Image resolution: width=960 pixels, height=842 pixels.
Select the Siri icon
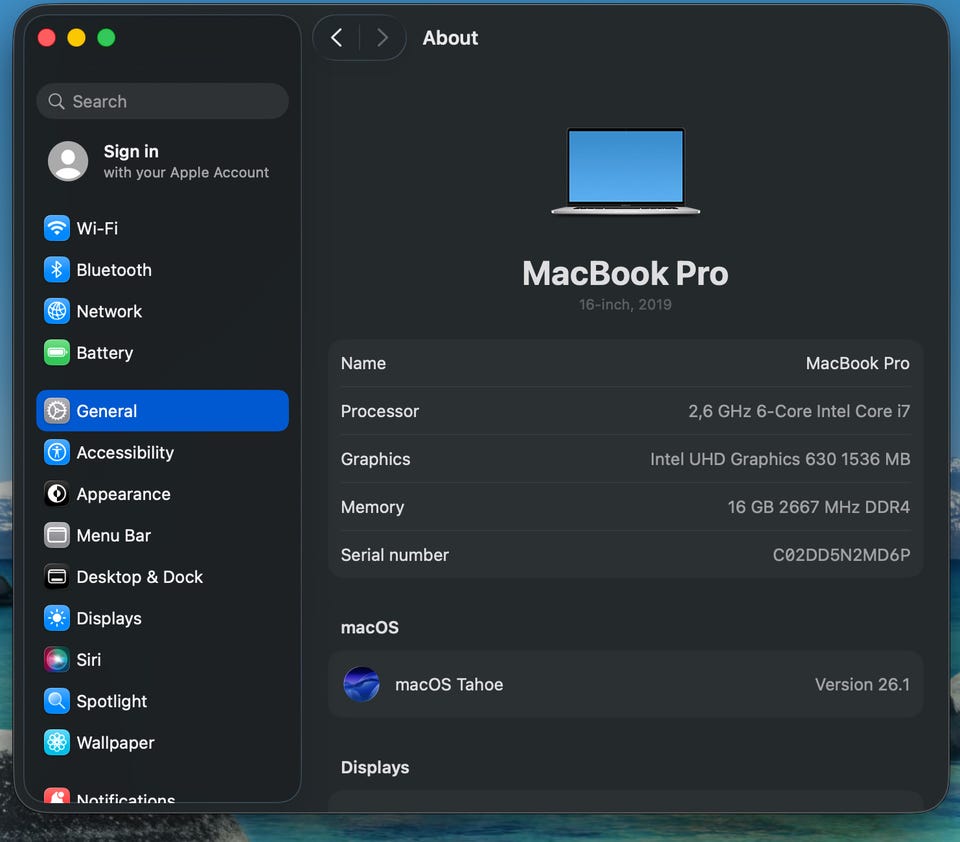[x=57, y=660]
